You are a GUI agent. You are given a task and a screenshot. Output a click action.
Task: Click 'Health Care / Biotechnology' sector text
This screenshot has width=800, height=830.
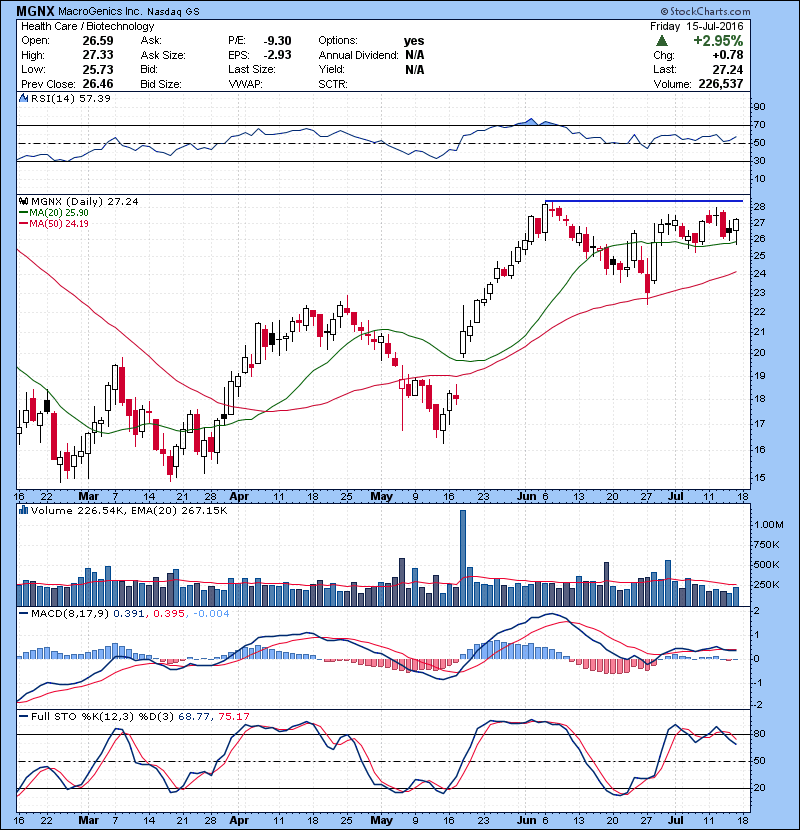pos(87,26)
